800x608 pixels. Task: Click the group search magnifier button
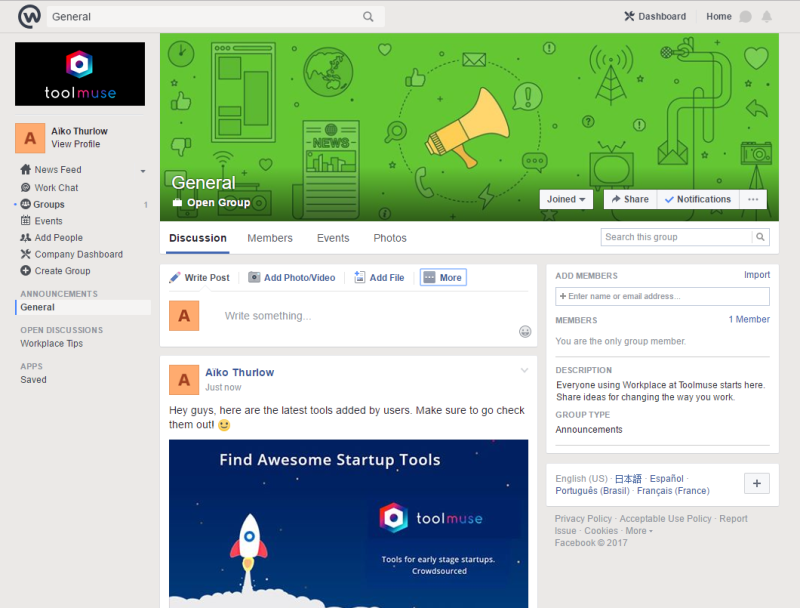point(760,237)
